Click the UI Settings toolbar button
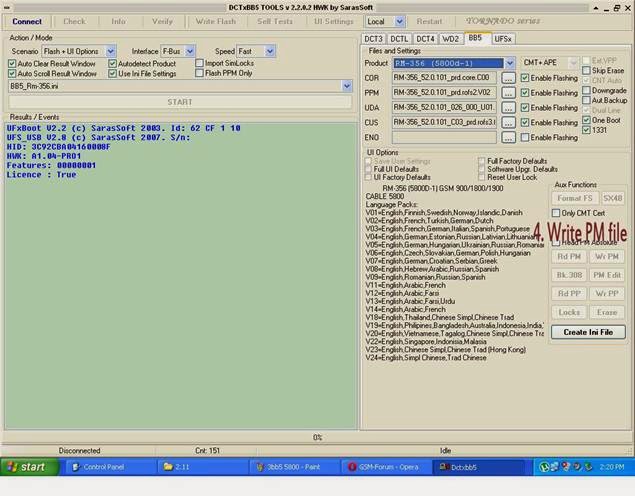635x496 pixels. 333,21
